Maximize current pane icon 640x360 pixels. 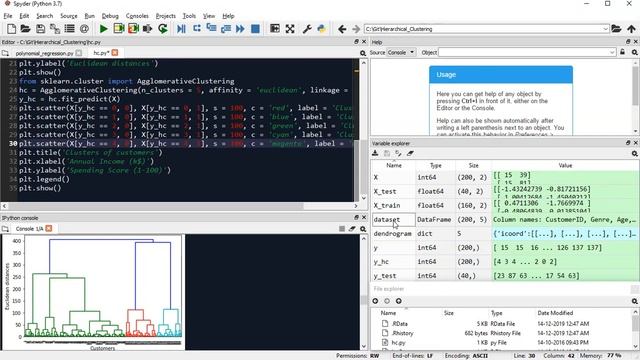[275, 29]
